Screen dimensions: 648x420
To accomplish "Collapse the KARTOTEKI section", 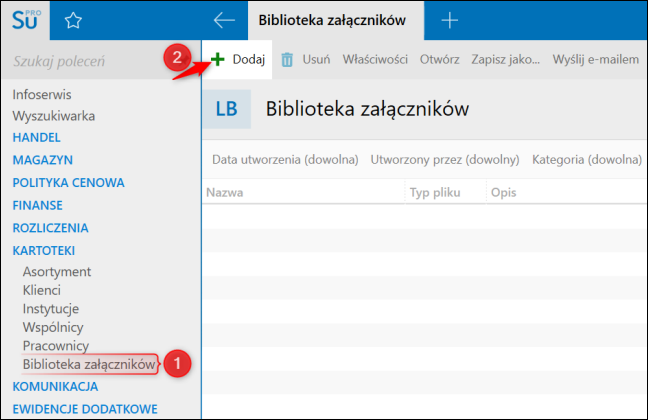I will click(44, 251).
